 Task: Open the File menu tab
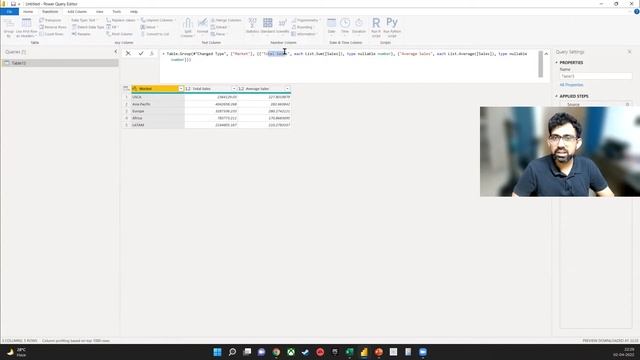pos(9,12)
